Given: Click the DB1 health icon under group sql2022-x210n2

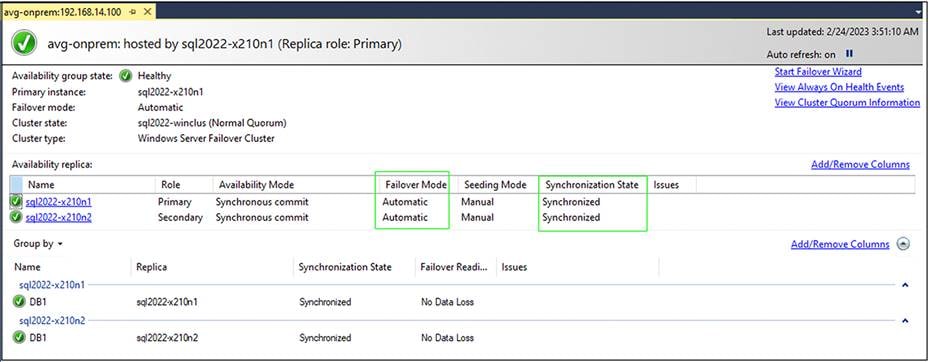Looking at the screenshot, I should [19, 338].
